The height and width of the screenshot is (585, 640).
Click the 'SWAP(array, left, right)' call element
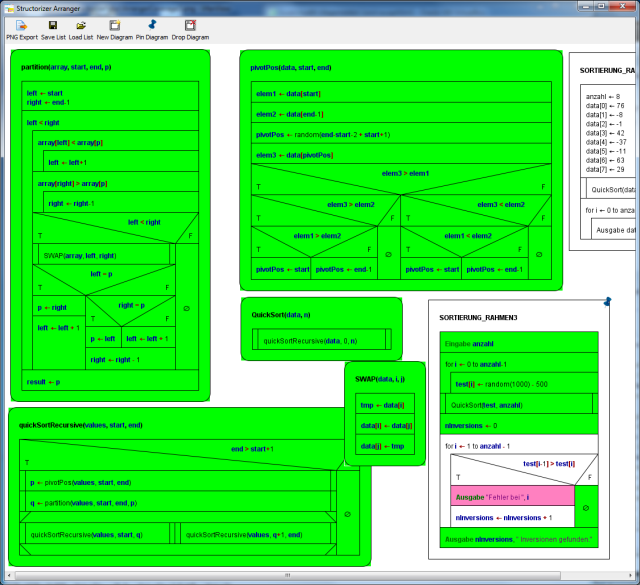104,254
